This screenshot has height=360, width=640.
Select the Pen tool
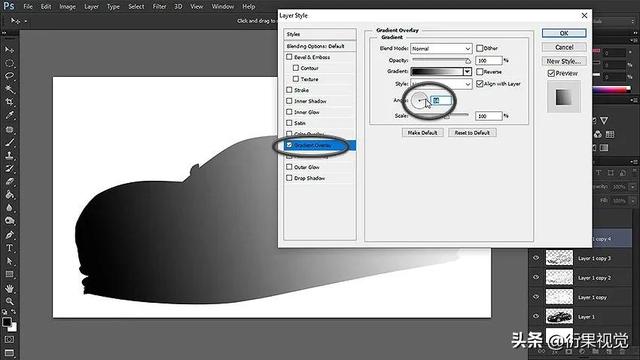[9, 235]
